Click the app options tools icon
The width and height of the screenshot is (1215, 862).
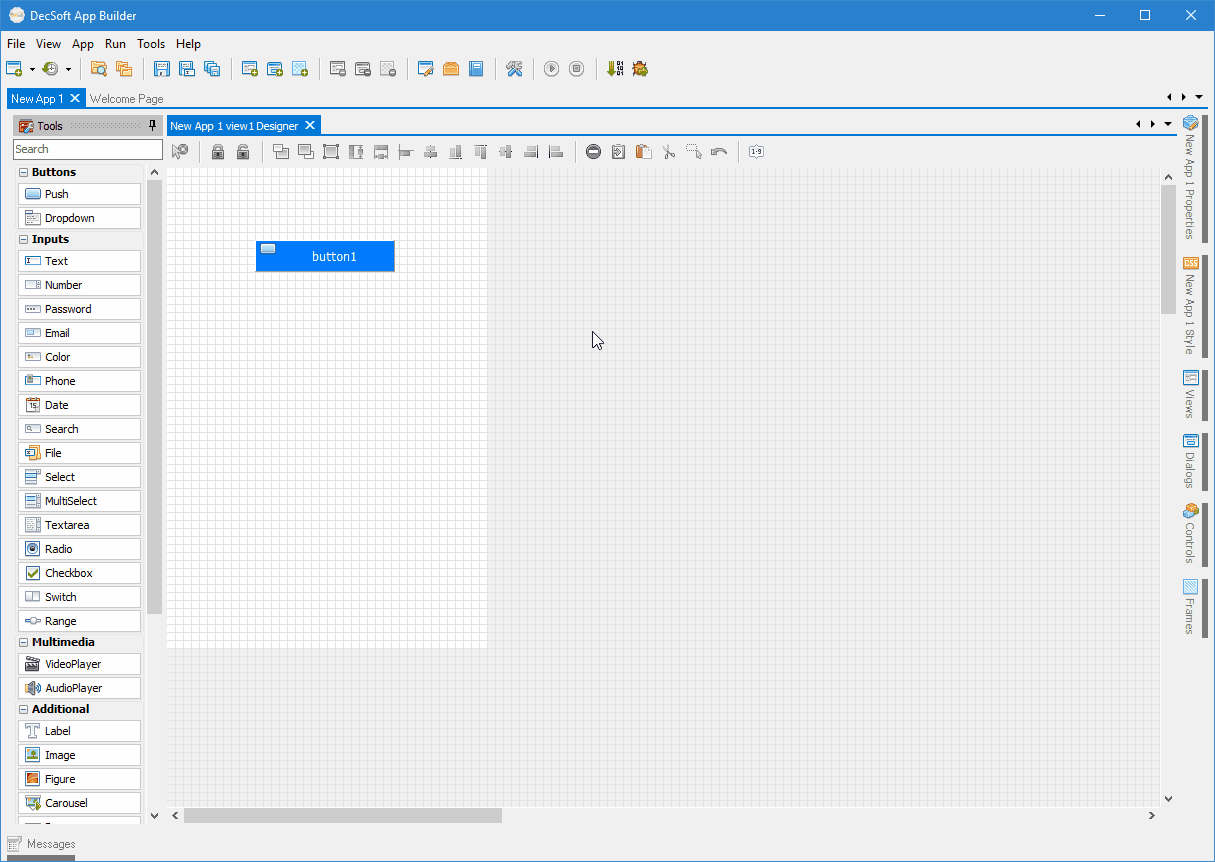514,69
